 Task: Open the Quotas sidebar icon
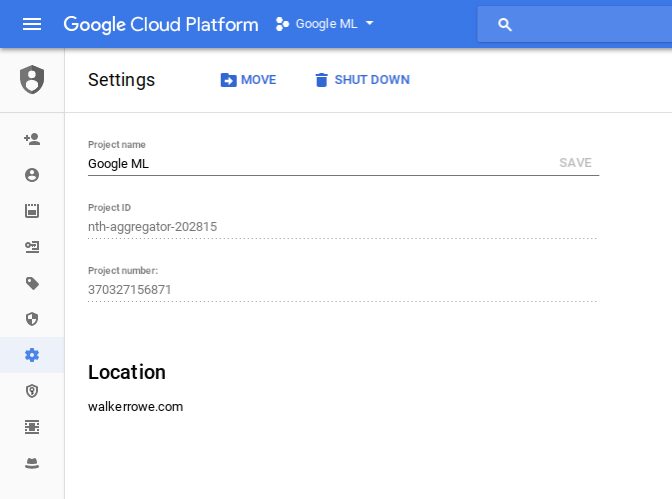[x=32, y=211]
